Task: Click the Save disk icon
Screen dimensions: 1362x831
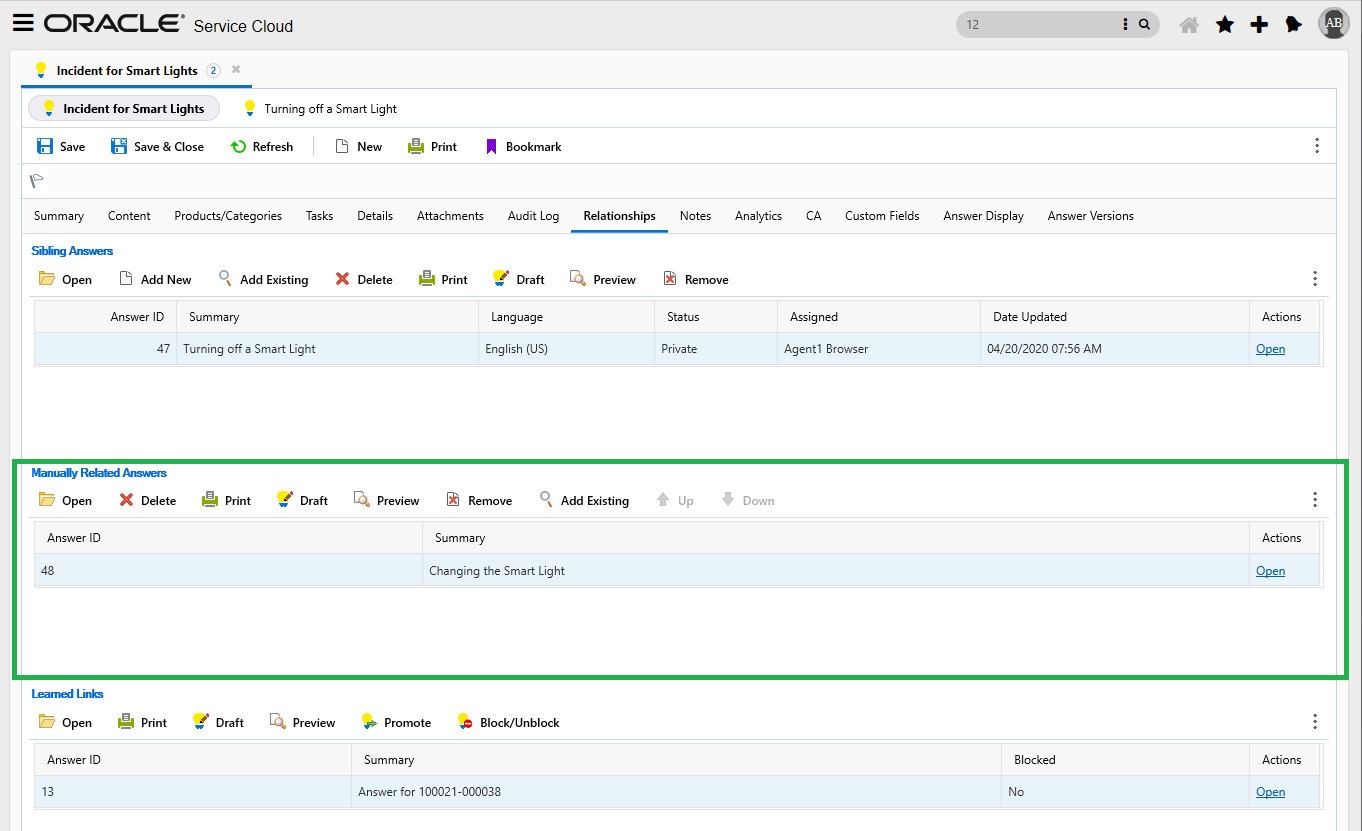Action: [45, 147]
